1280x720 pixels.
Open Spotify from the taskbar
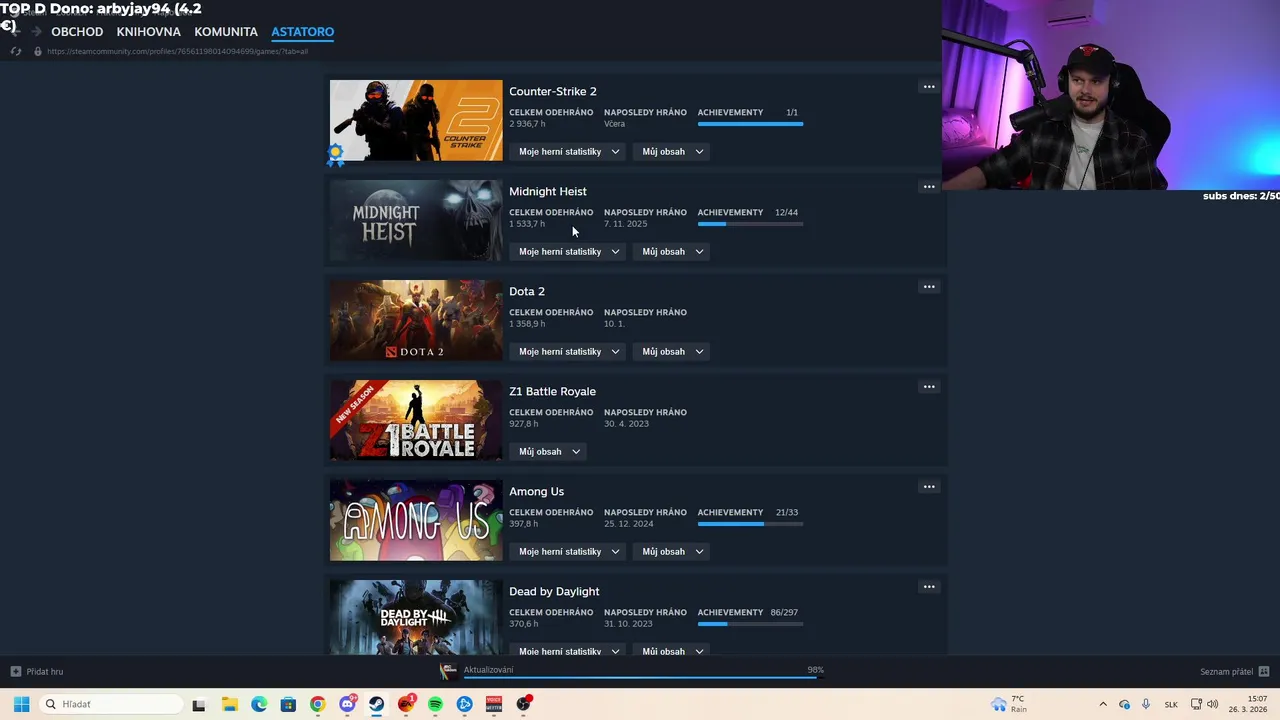tap(435, 704)
